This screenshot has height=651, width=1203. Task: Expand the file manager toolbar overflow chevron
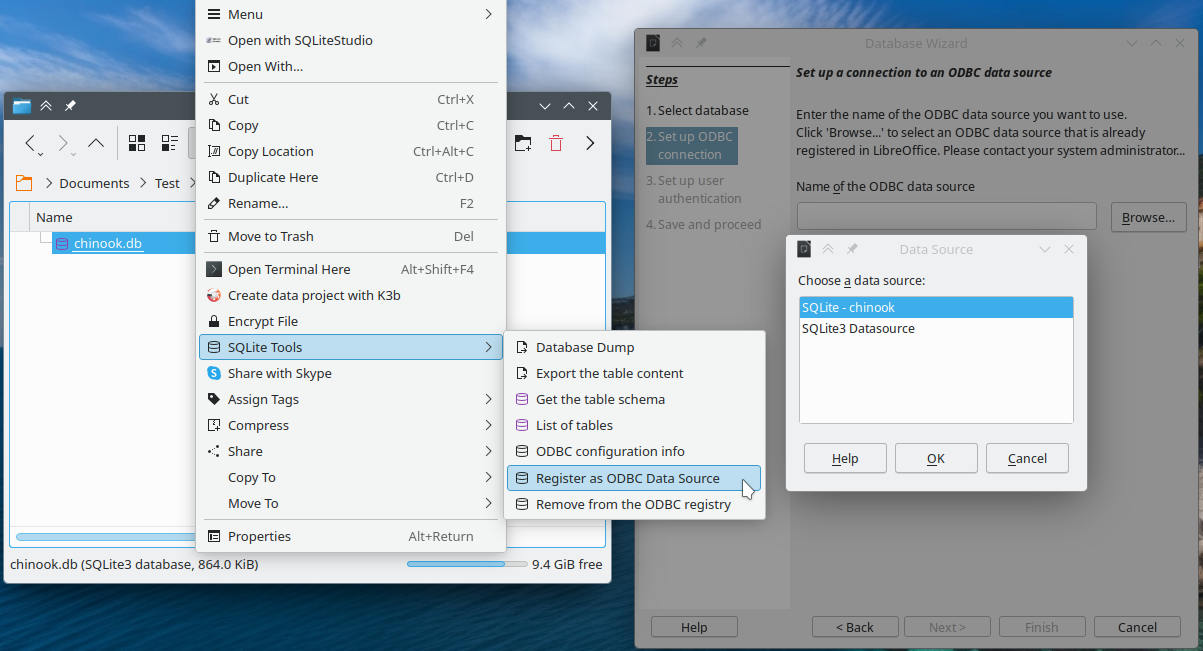tap(590, 143)
